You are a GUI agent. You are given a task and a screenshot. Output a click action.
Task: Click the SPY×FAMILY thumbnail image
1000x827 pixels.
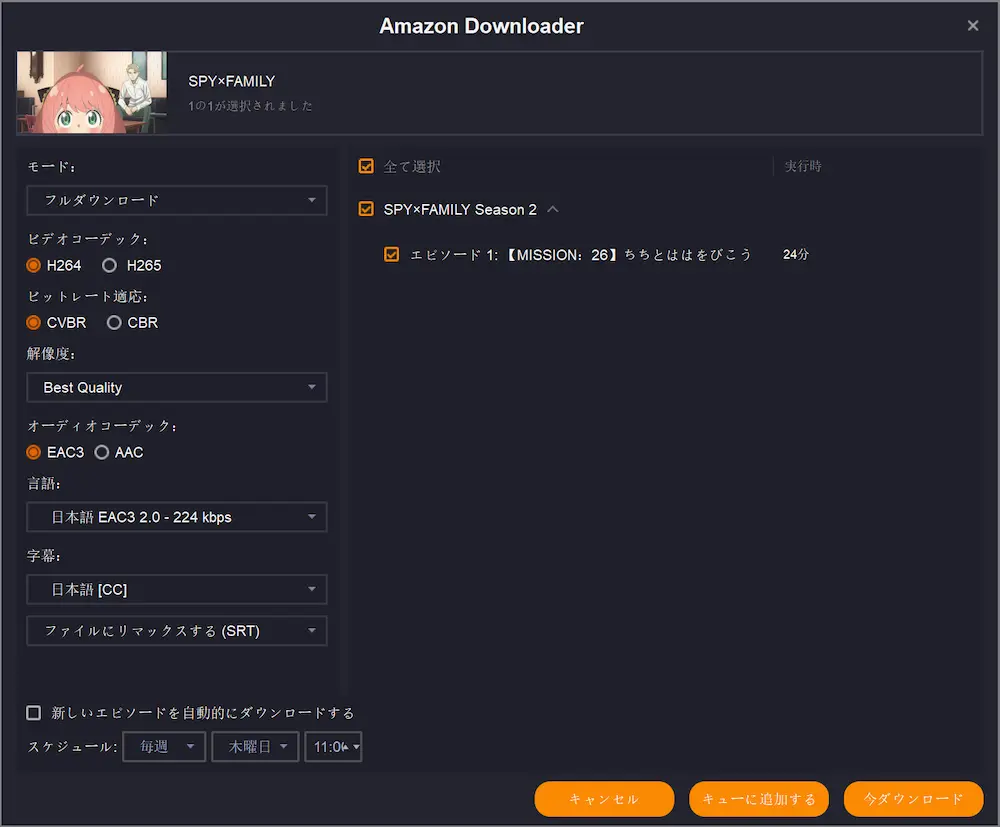[92, 92]
